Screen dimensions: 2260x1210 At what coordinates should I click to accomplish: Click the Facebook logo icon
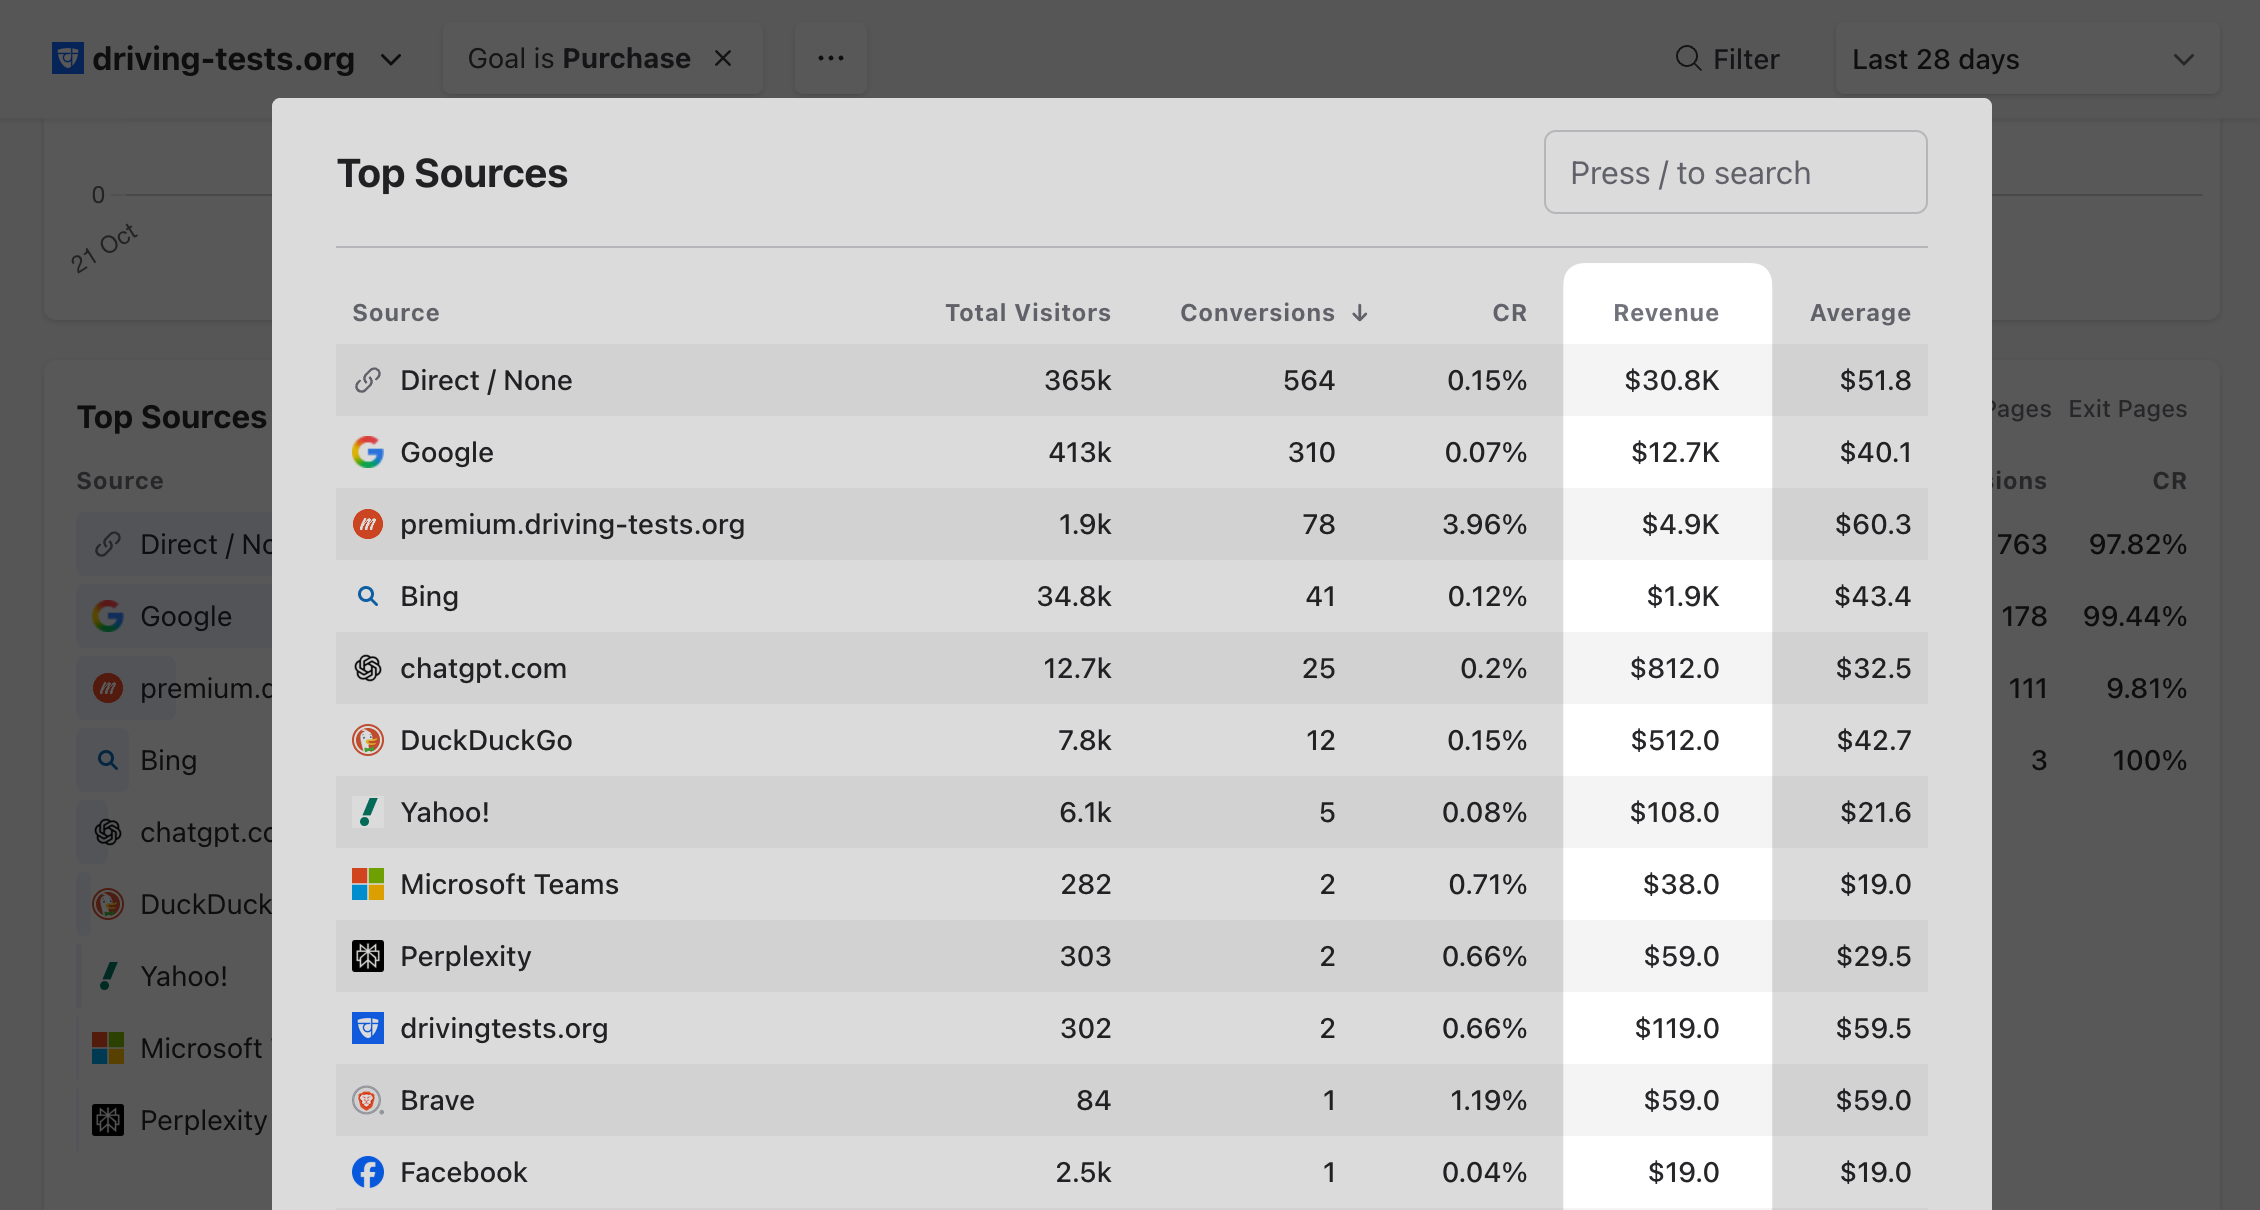(x=367, y=1172)
